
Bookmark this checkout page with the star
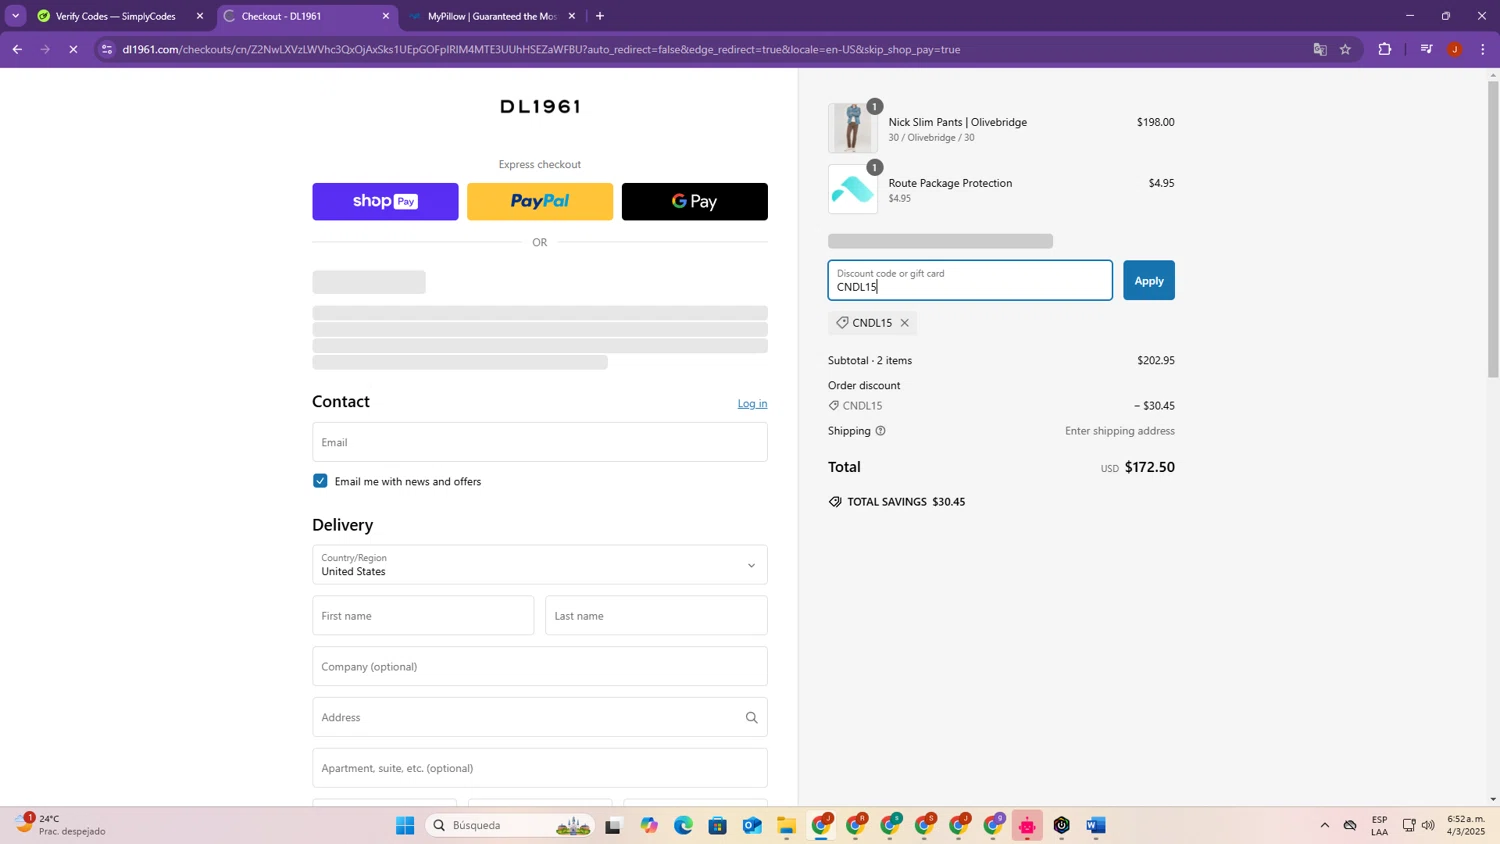pos(1345,49)
